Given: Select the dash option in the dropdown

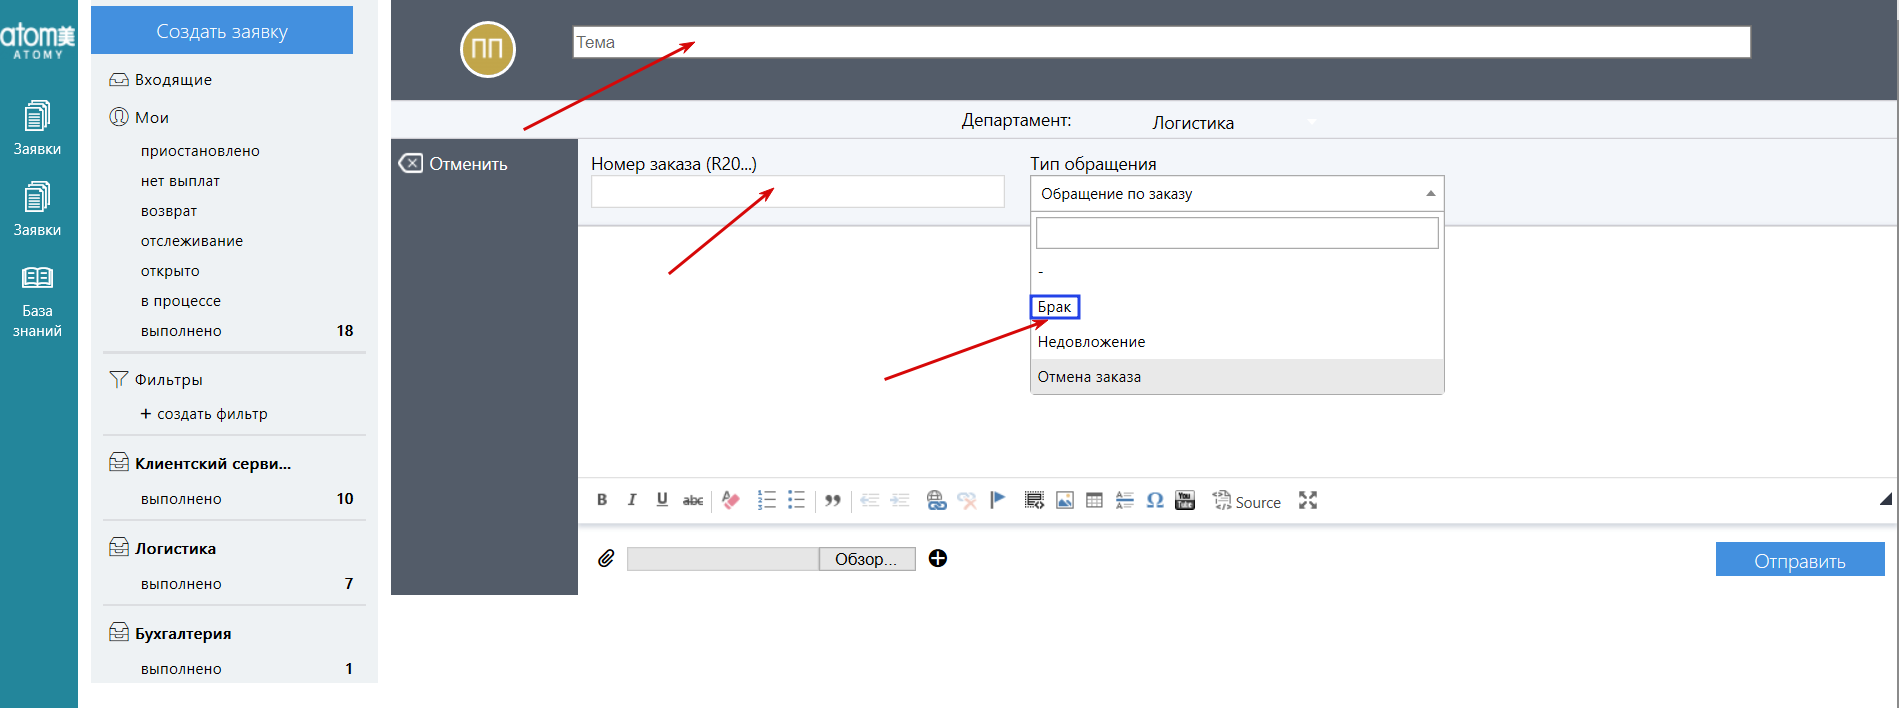Looking at the screenshot, I should click(x=1237, y=272).
